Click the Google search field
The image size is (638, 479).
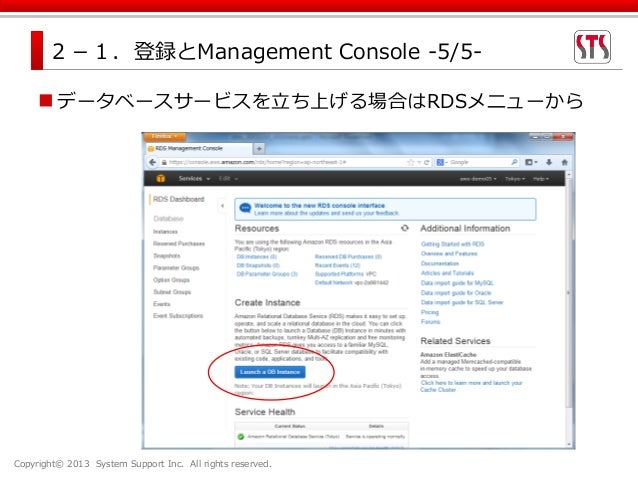[x=477, y=162]
